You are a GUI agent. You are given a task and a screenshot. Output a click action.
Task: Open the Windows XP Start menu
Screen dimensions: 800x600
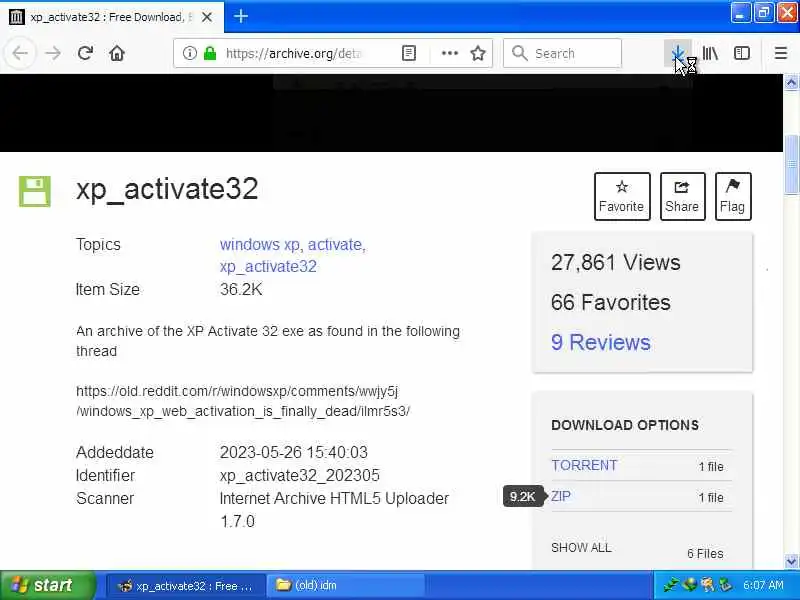(47, 585)
